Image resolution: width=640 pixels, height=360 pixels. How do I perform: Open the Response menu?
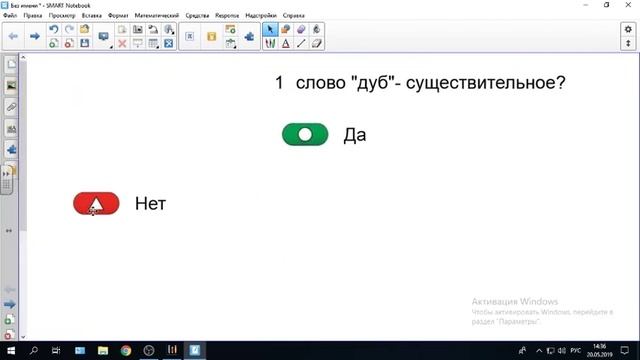227,16
